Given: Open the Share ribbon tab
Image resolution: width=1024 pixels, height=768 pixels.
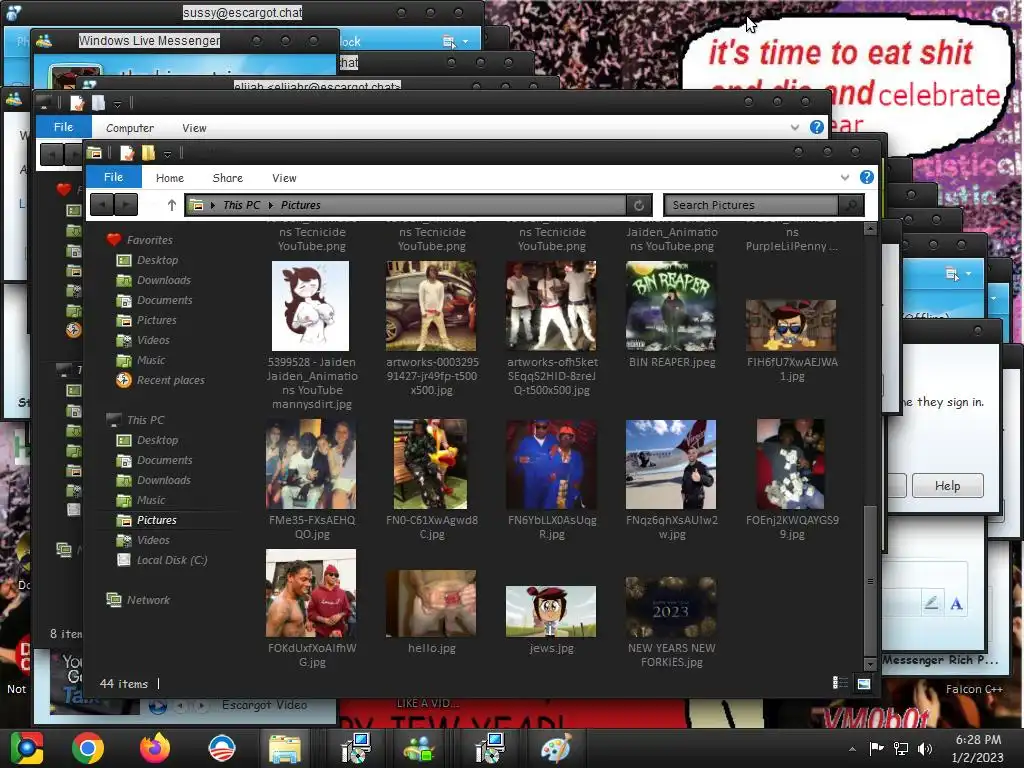Looking at the screenshot, I should 227,178.
